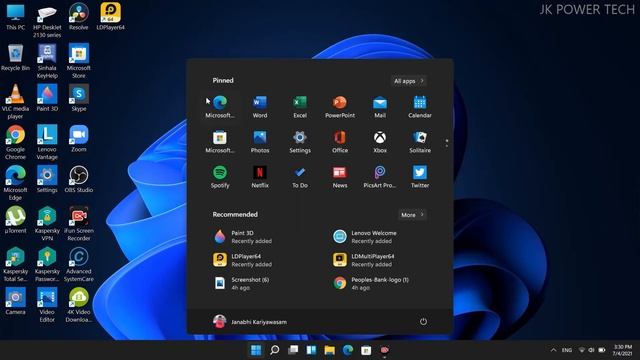This screenshot has width=640, height=360.
Task: Select iFun Screen Recorder desktop shortcut
Action: point(78,223)
